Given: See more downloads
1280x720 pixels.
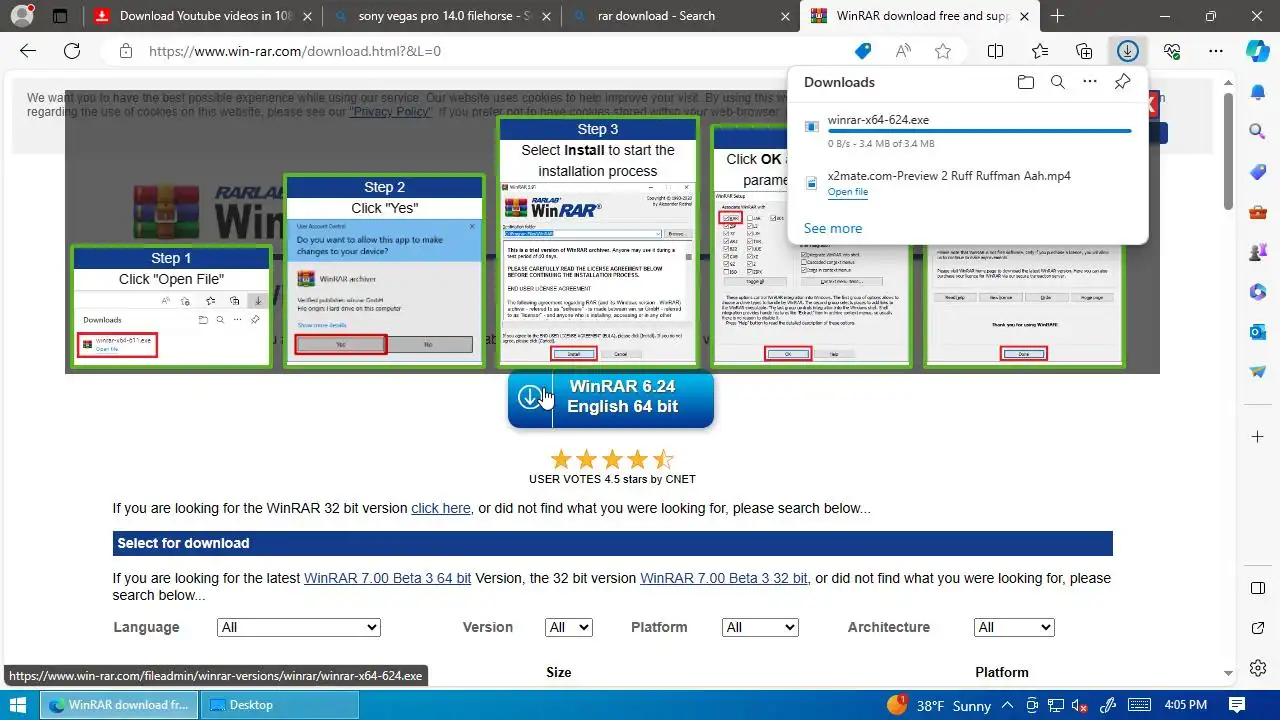Looking at the screenshot, I should [833, 228].
